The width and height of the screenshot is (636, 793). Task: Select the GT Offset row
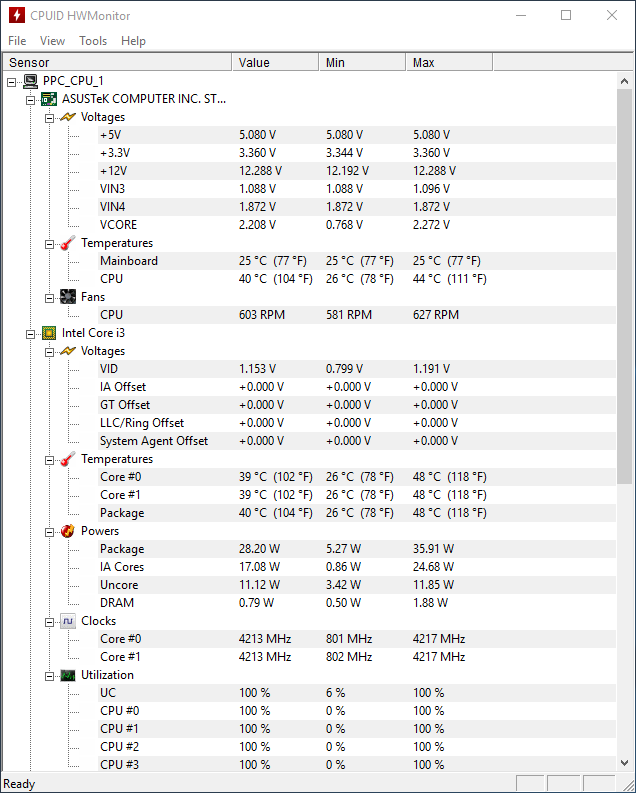click(357, 405)
